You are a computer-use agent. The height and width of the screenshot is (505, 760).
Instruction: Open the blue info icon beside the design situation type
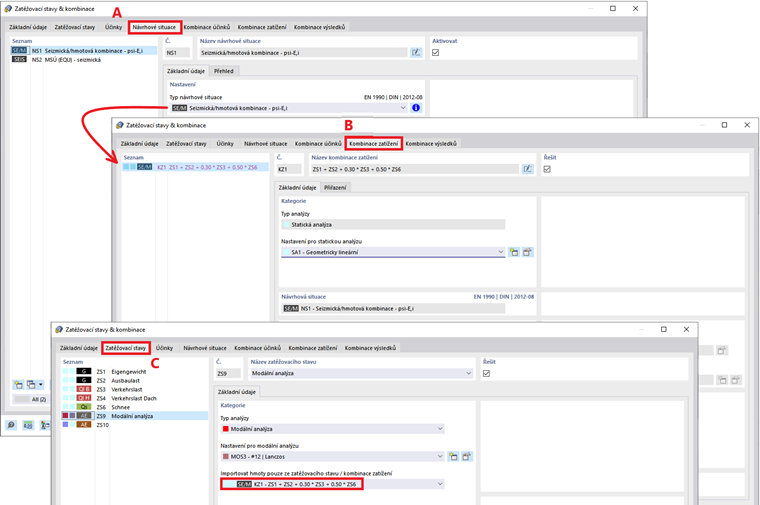(x=416, y=108)
